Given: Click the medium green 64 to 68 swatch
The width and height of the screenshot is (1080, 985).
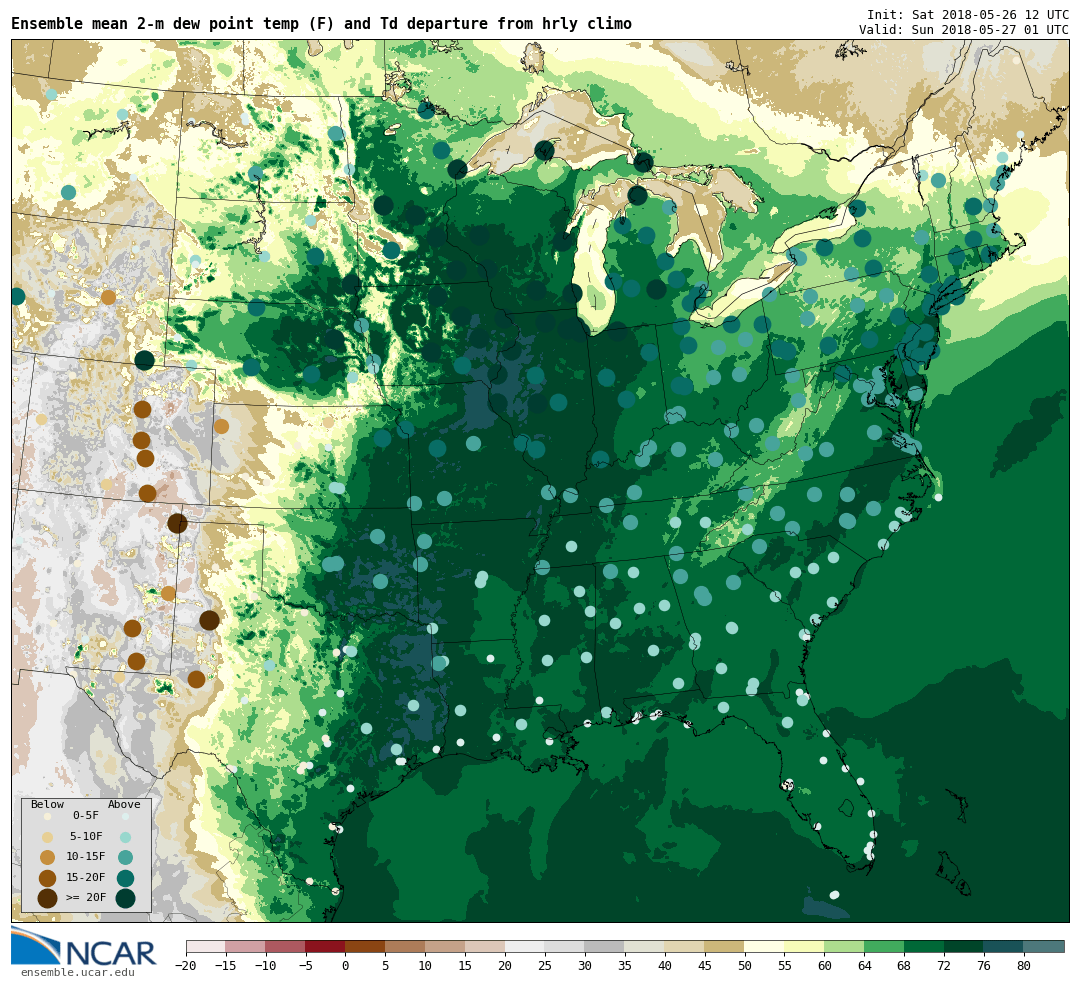Looking at the screenshot, I should (x=884, y=946).
